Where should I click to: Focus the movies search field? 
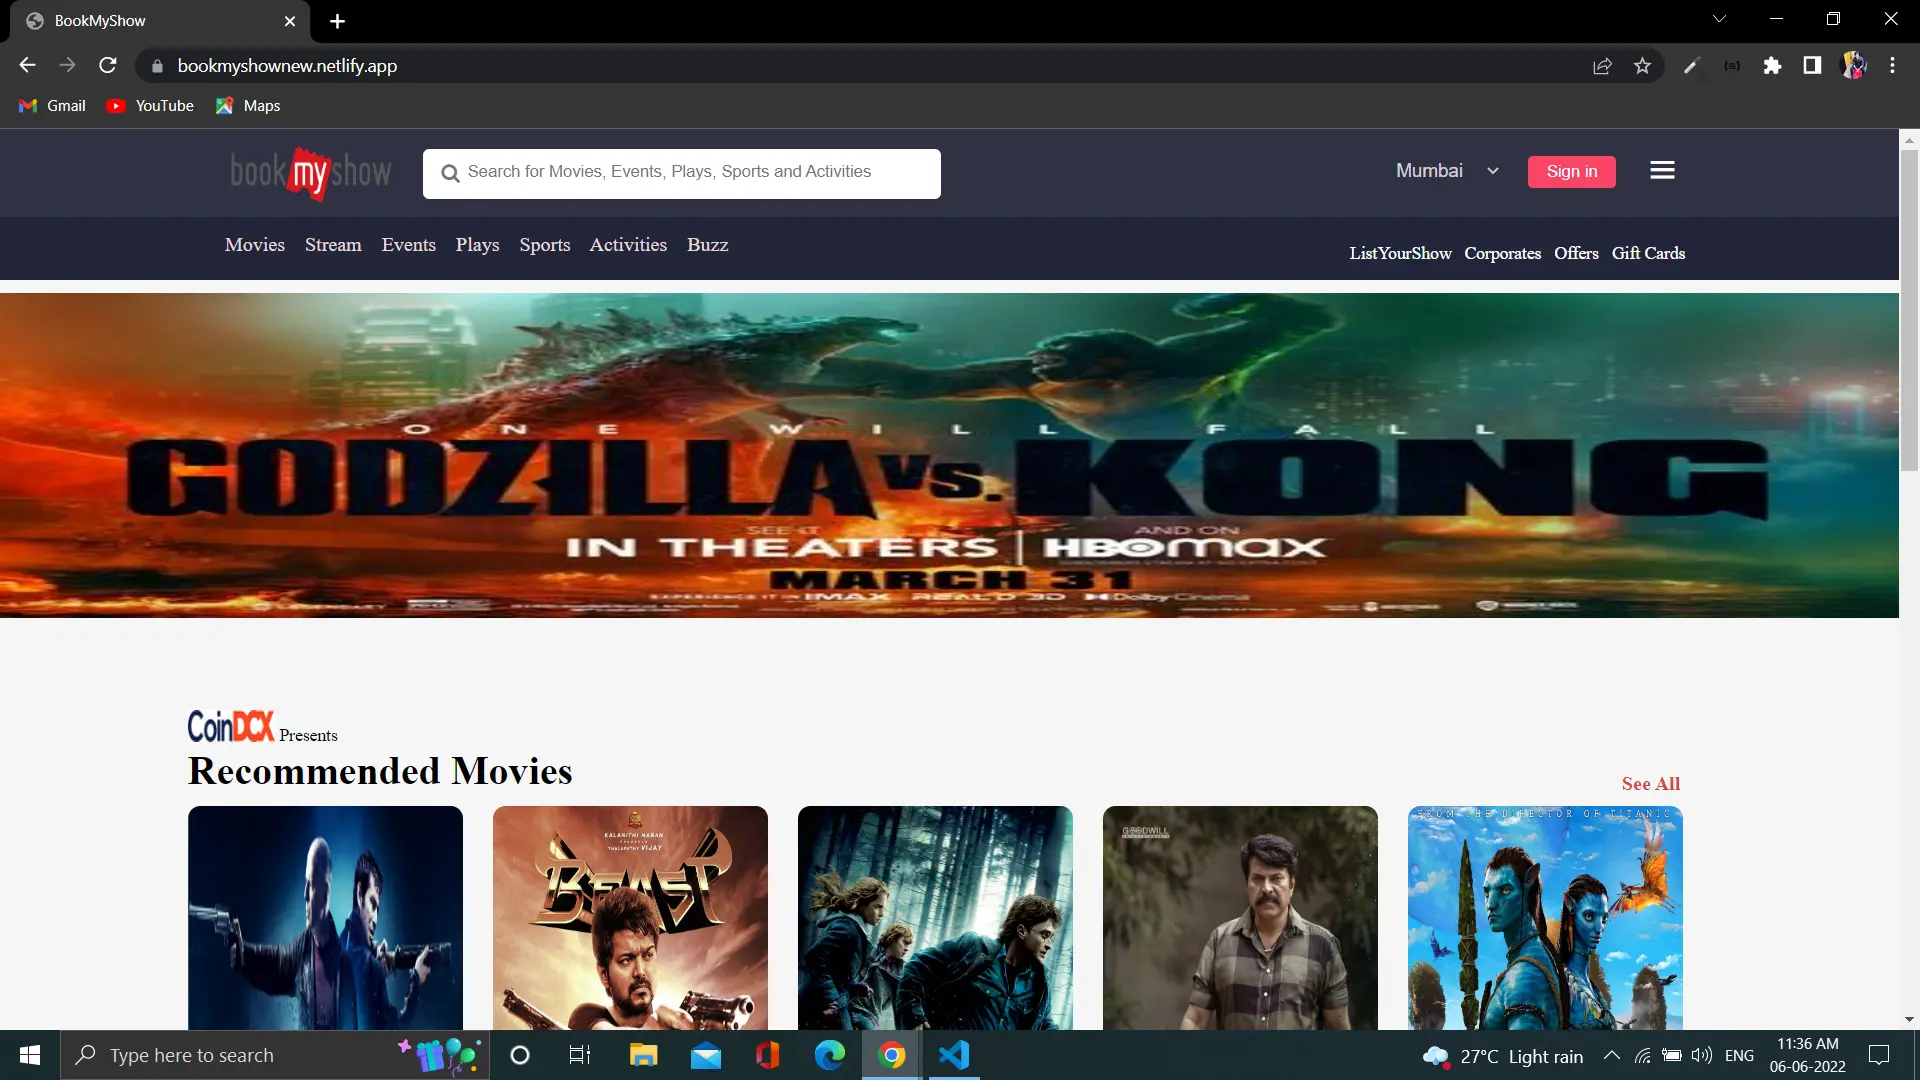[690, 173]
